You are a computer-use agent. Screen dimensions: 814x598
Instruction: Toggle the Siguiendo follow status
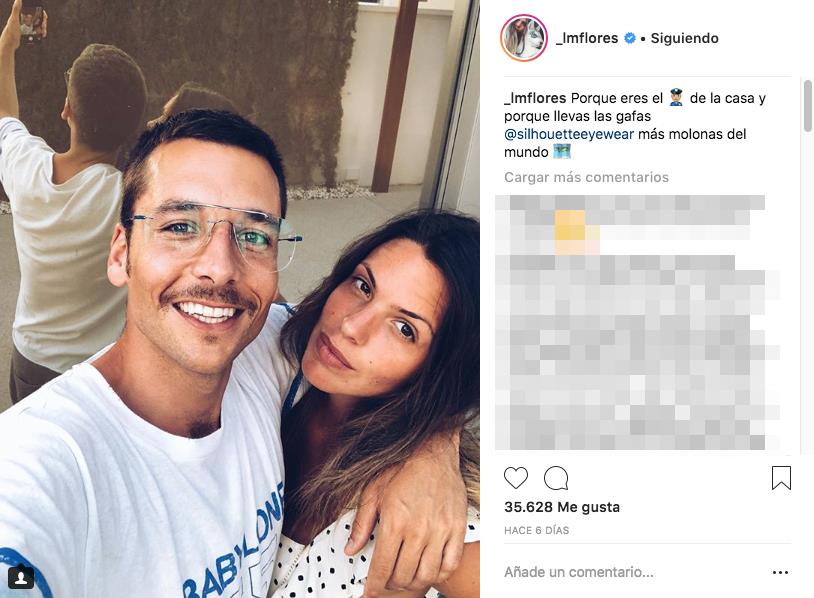point(684,38)
